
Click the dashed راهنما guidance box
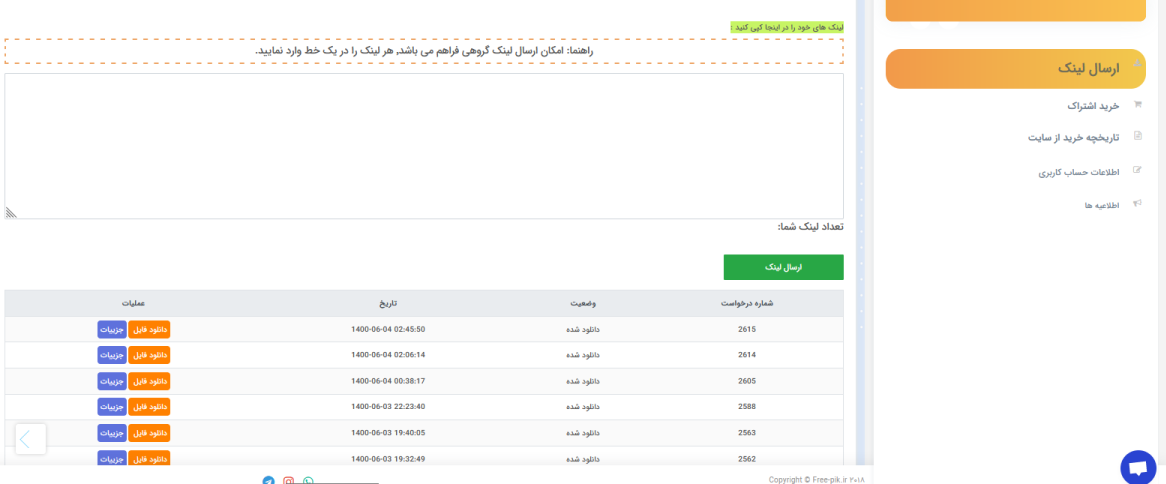[x=424, y=51]
